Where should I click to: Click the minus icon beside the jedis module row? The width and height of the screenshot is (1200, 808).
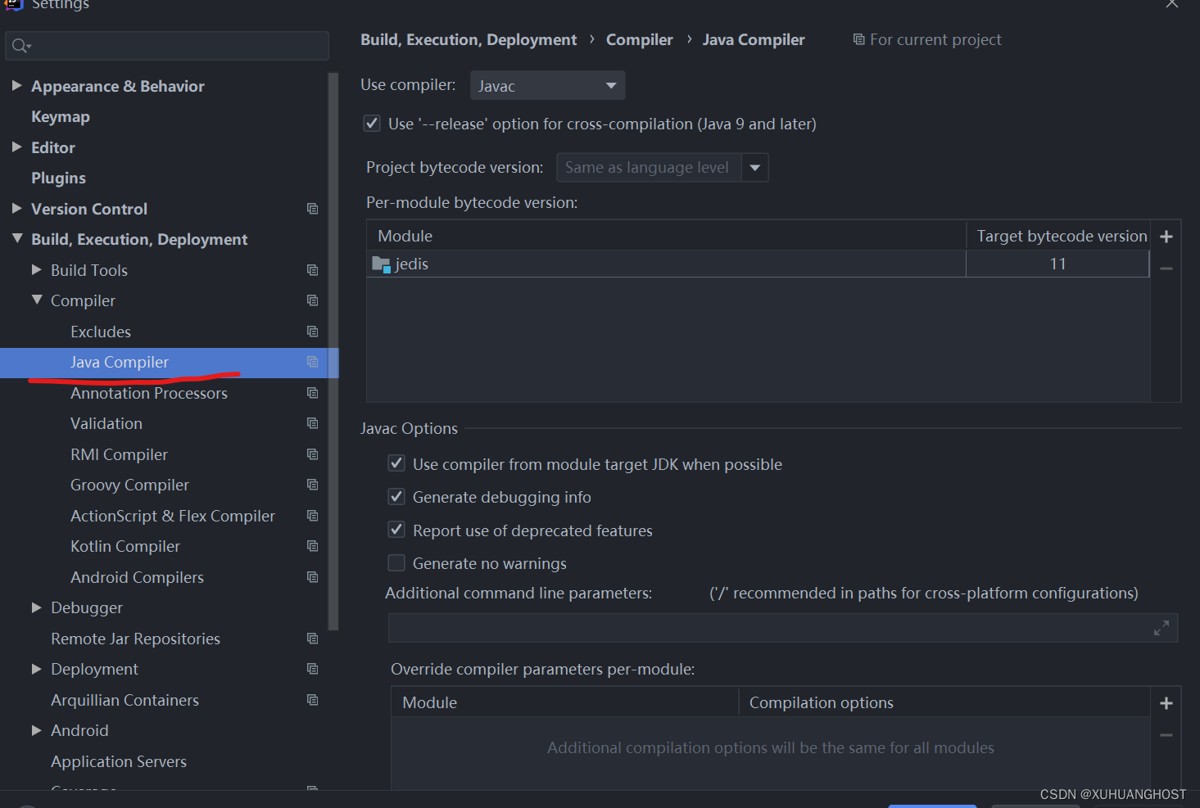click(1166, 268)
